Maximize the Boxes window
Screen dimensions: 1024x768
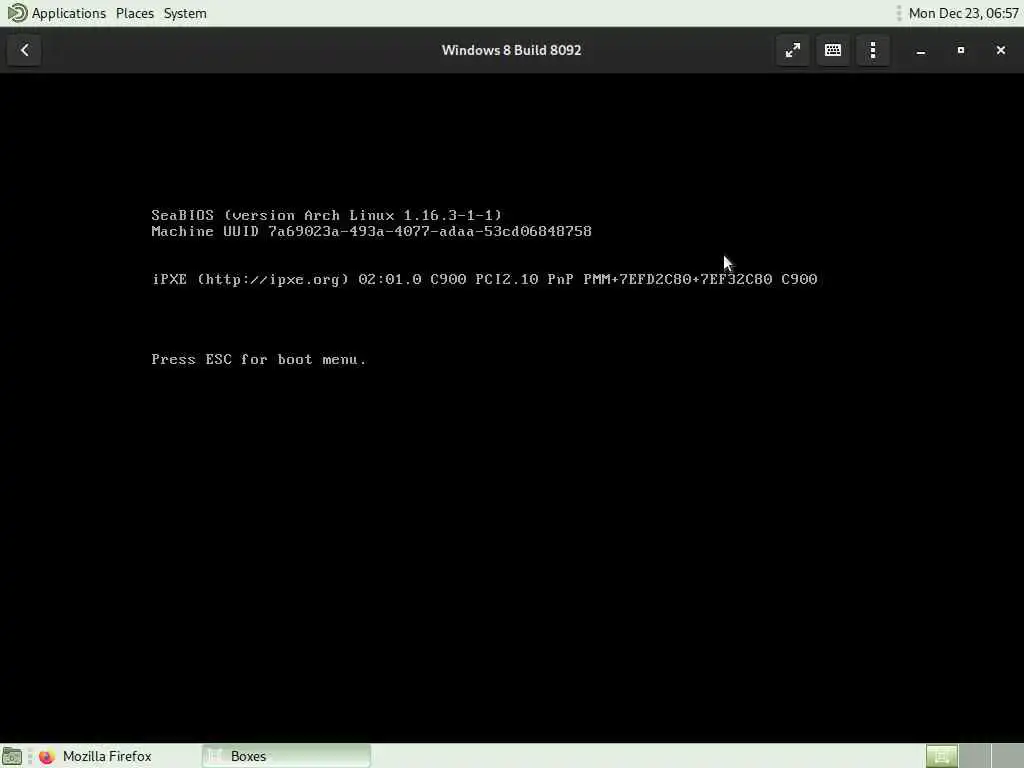tap(961, 50)
